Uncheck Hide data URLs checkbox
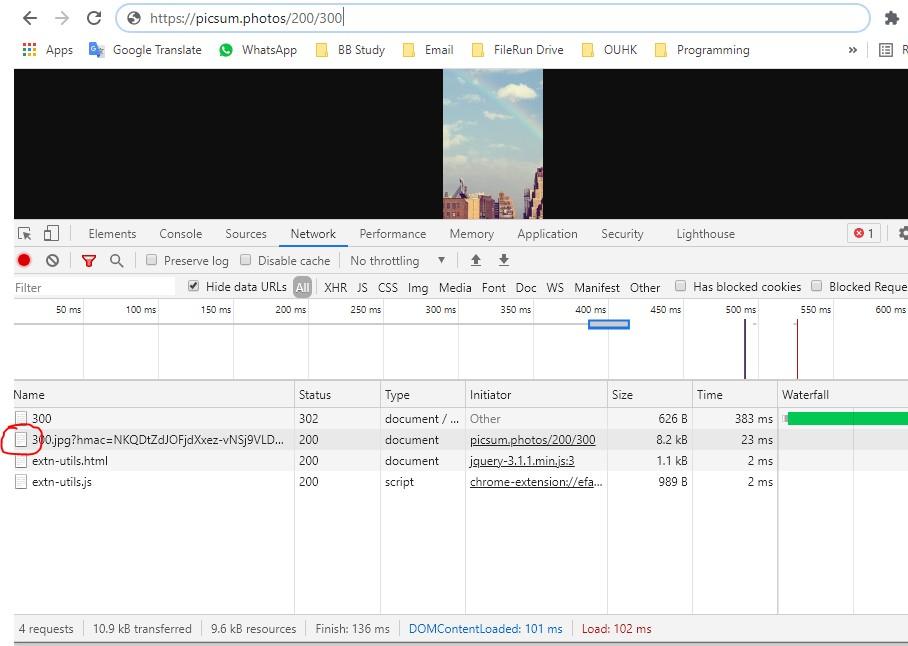Image resolution: width=908 pixels, height=646 pixels. point(193,285)
